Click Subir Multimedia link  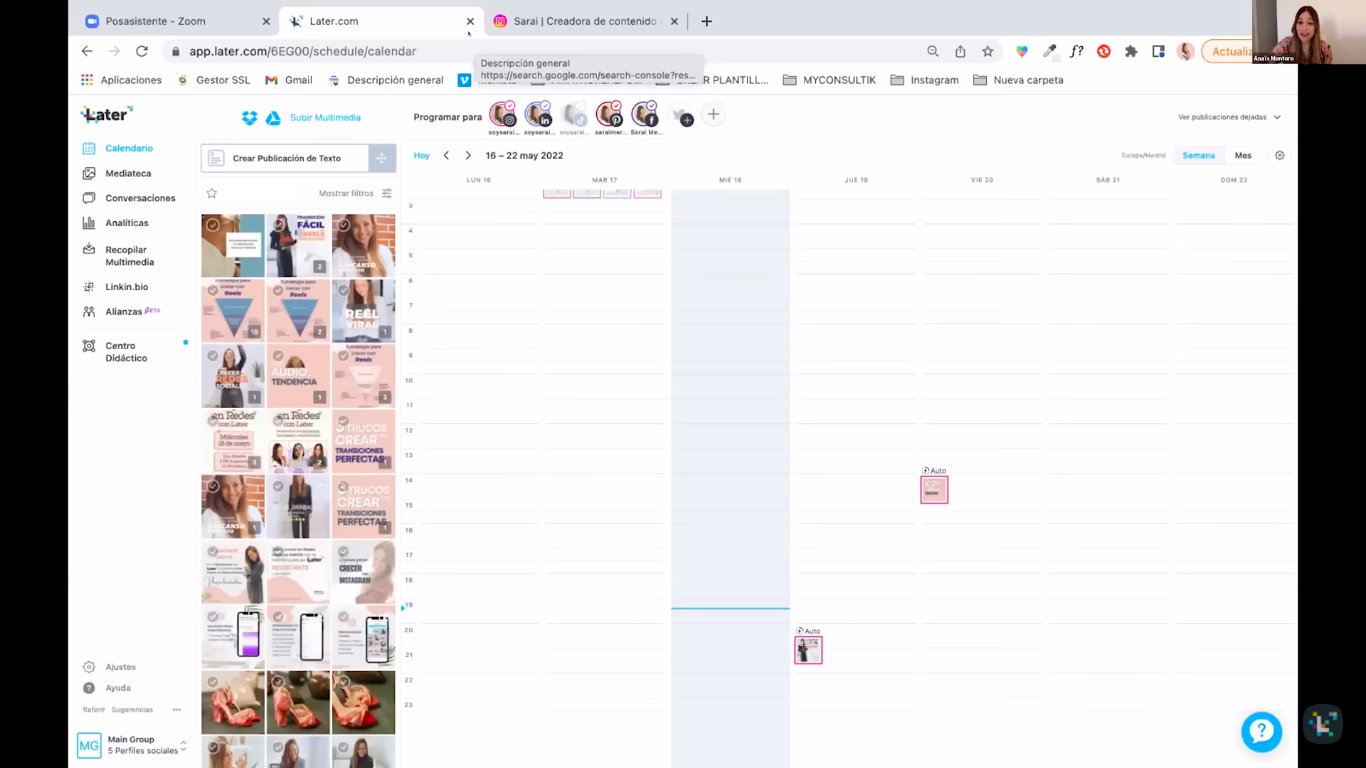tap(325, 118)
